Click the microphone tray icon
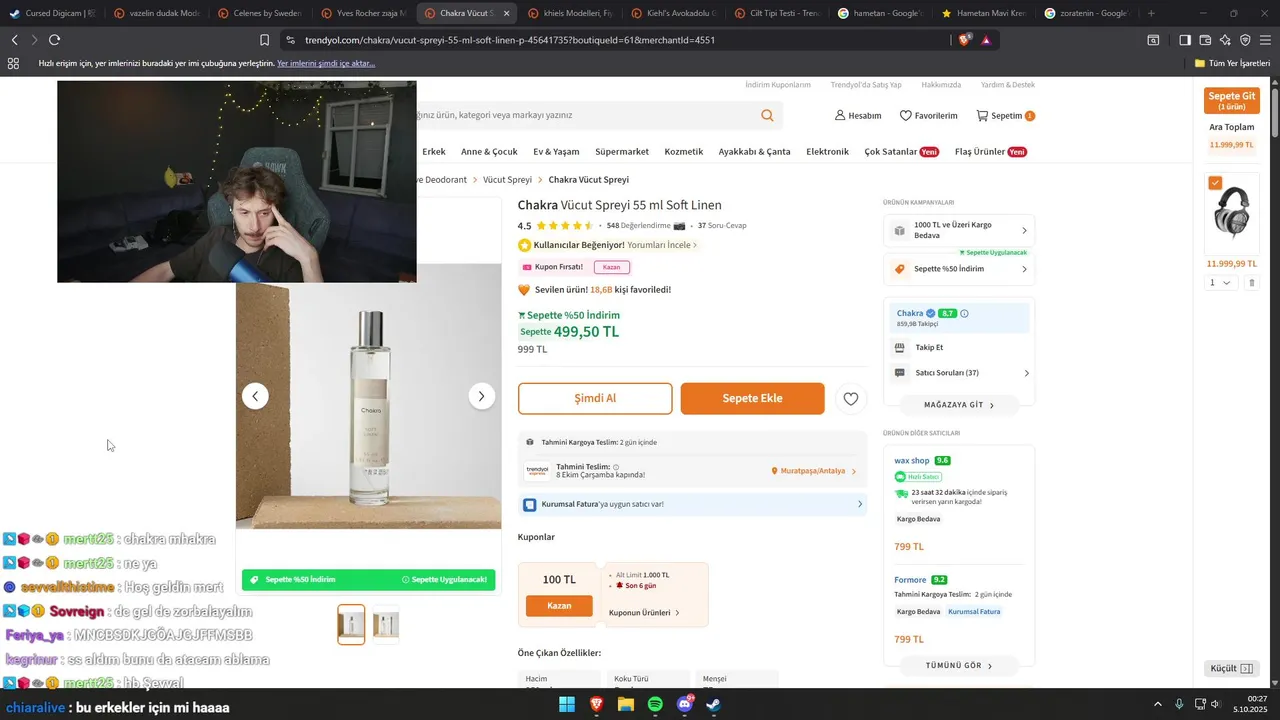The image size is (1280, 720). 1179,704
